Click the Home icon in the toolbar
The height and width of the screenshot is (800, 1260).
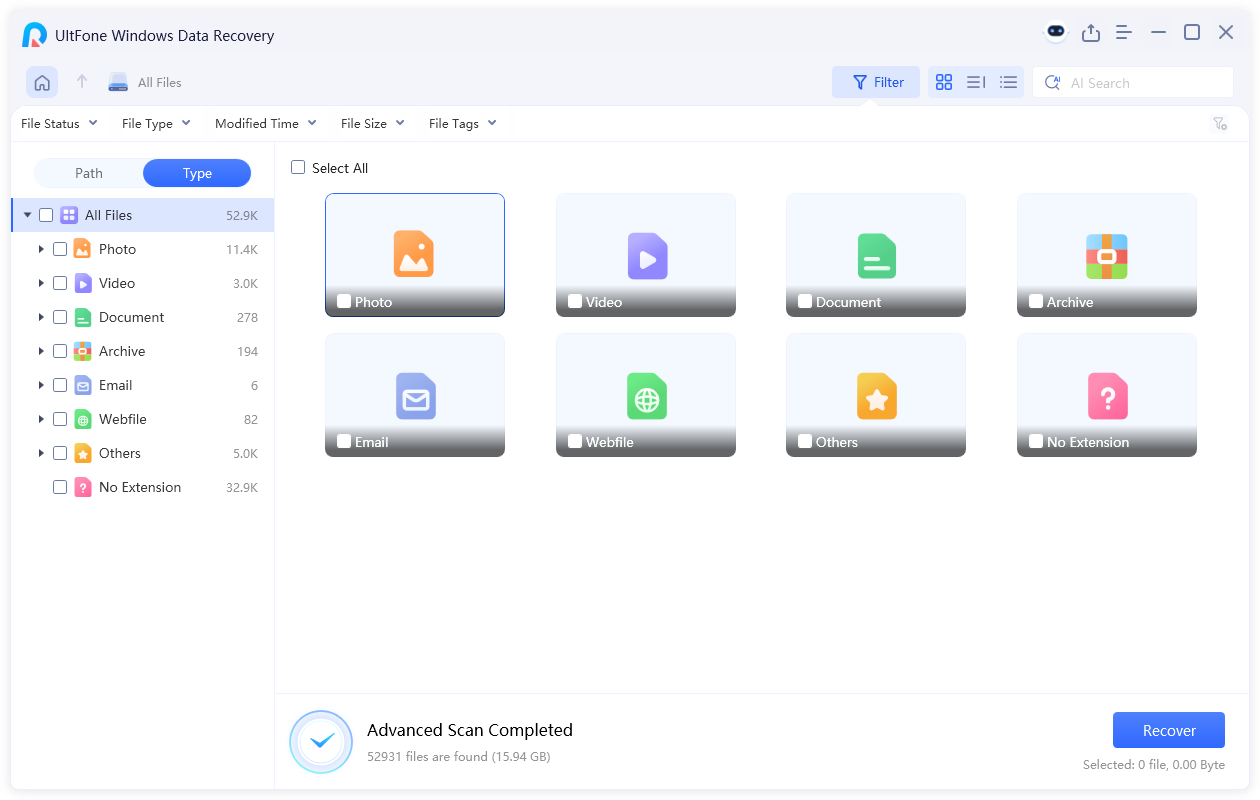click(42, 82)
